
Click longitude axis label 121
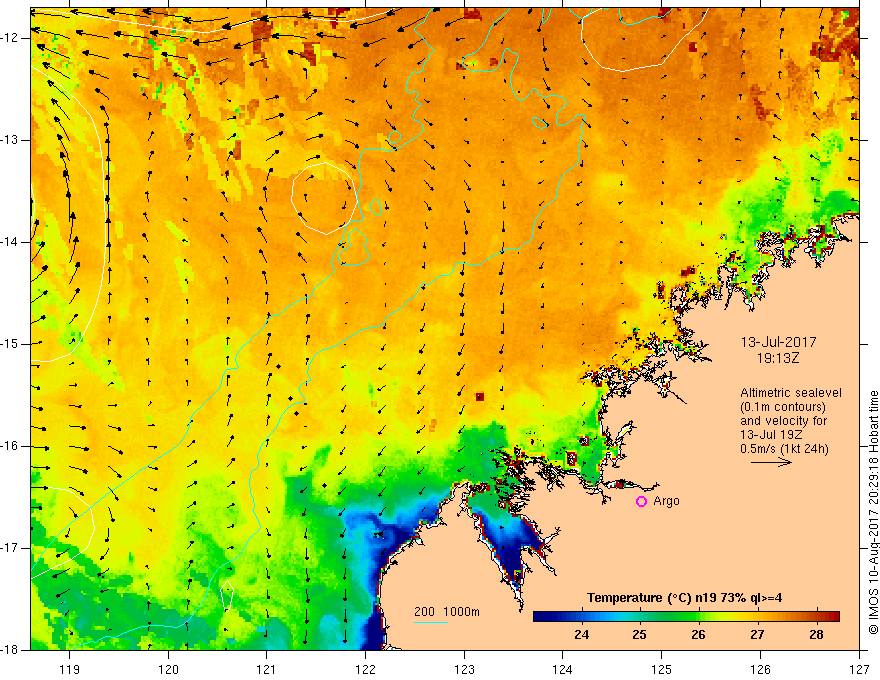coord(267,669)
